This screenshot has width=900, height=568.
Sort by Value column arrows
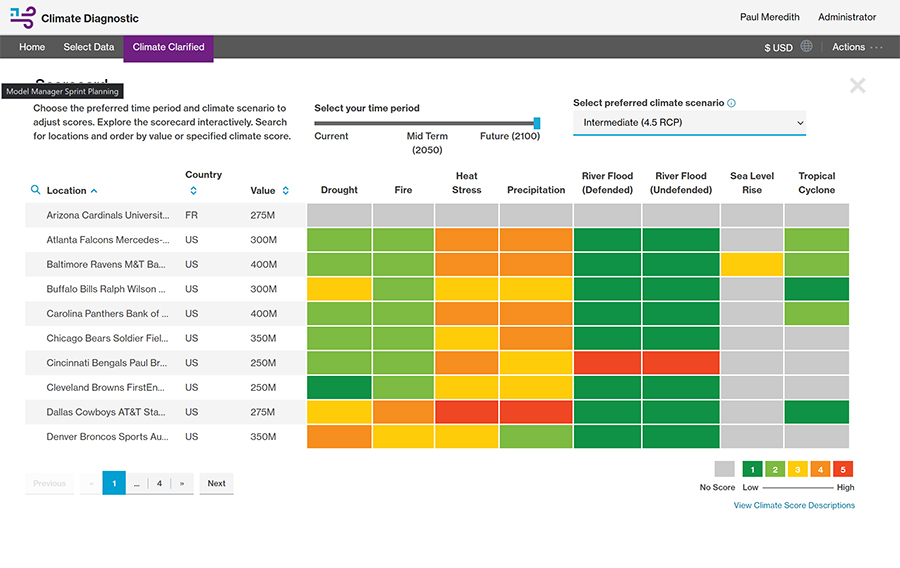285,190
